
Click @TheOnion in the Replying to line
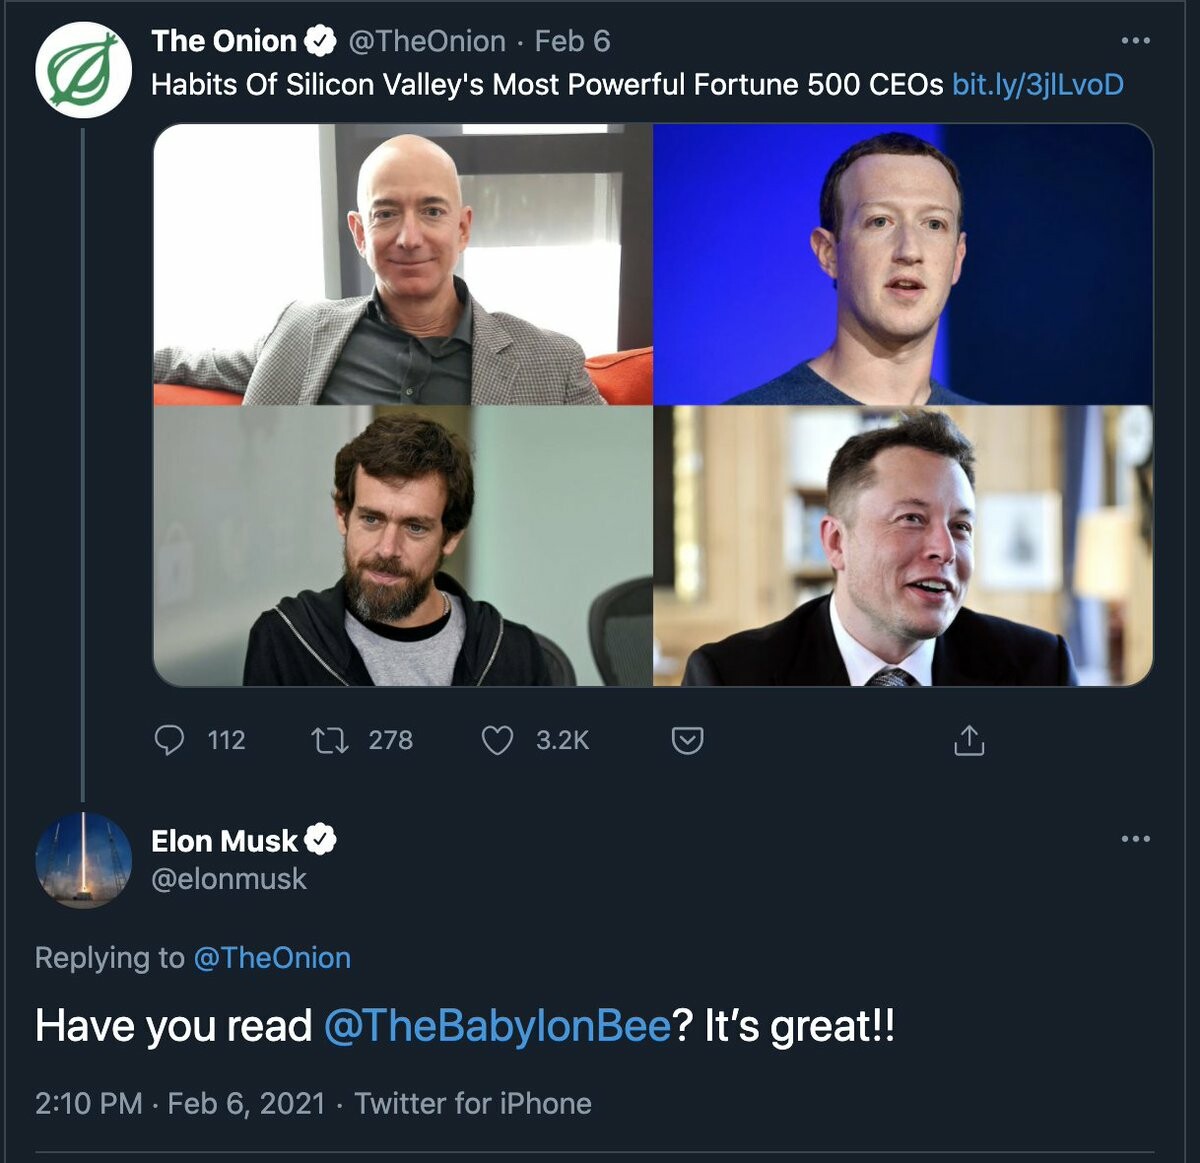(x=272, y=958)
